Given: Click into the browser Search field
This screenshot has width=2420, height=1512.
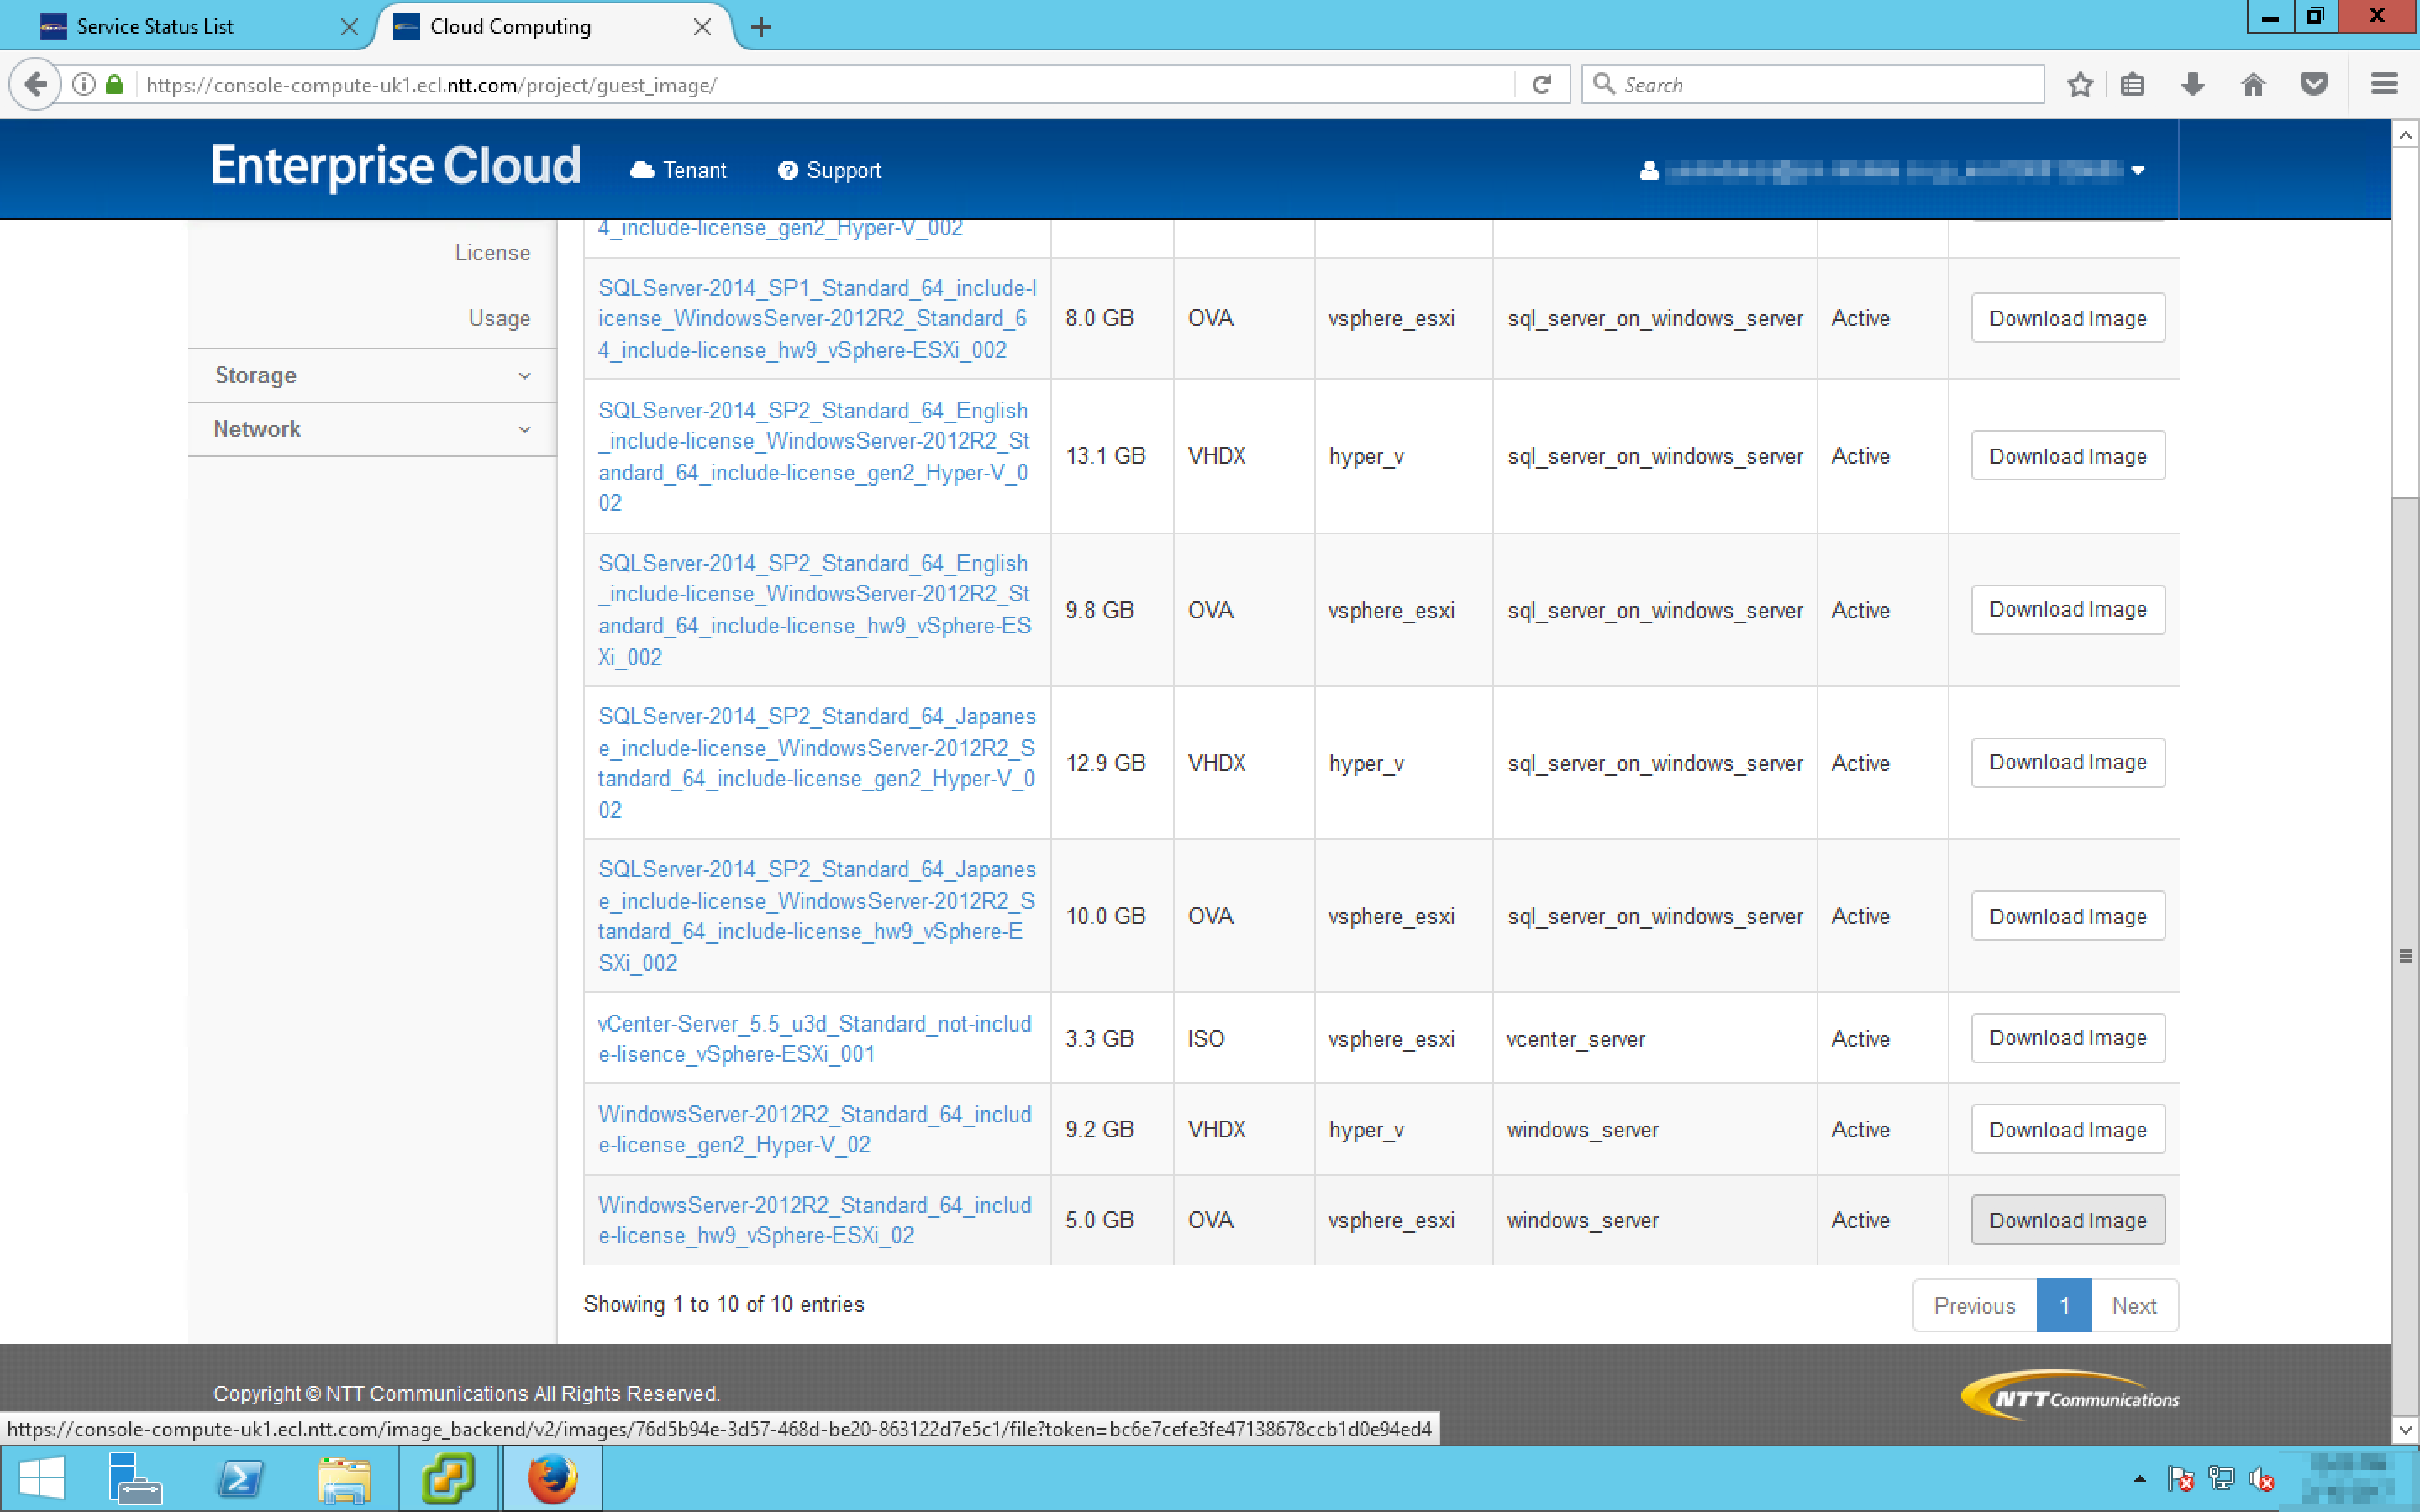Looking at the screenshot, I should 1812,84.
